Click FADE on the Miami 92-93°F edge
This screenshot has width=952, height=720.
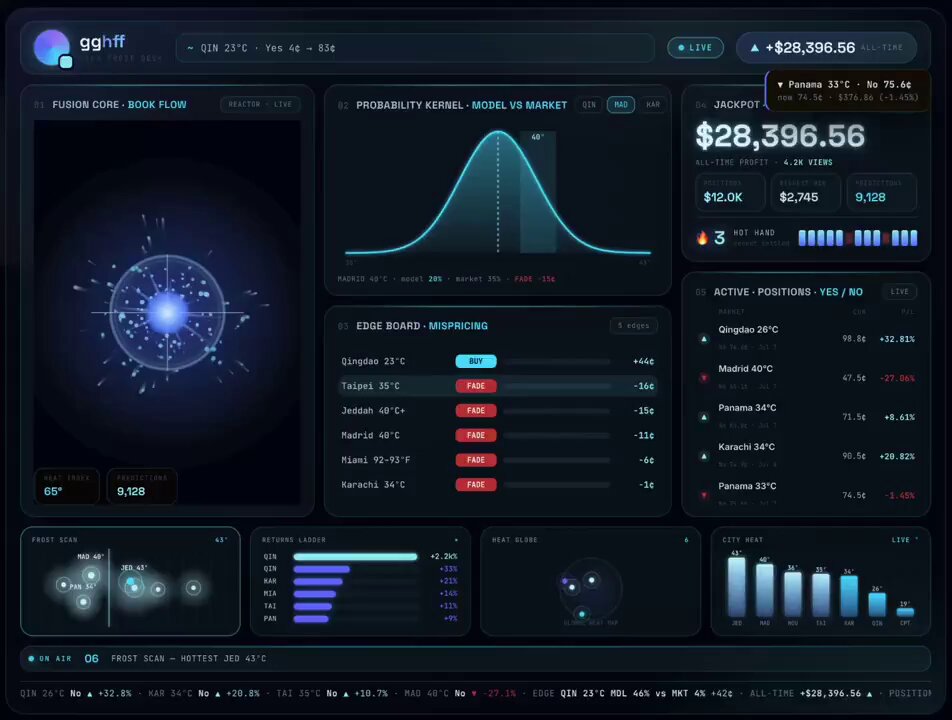(476, 460)
